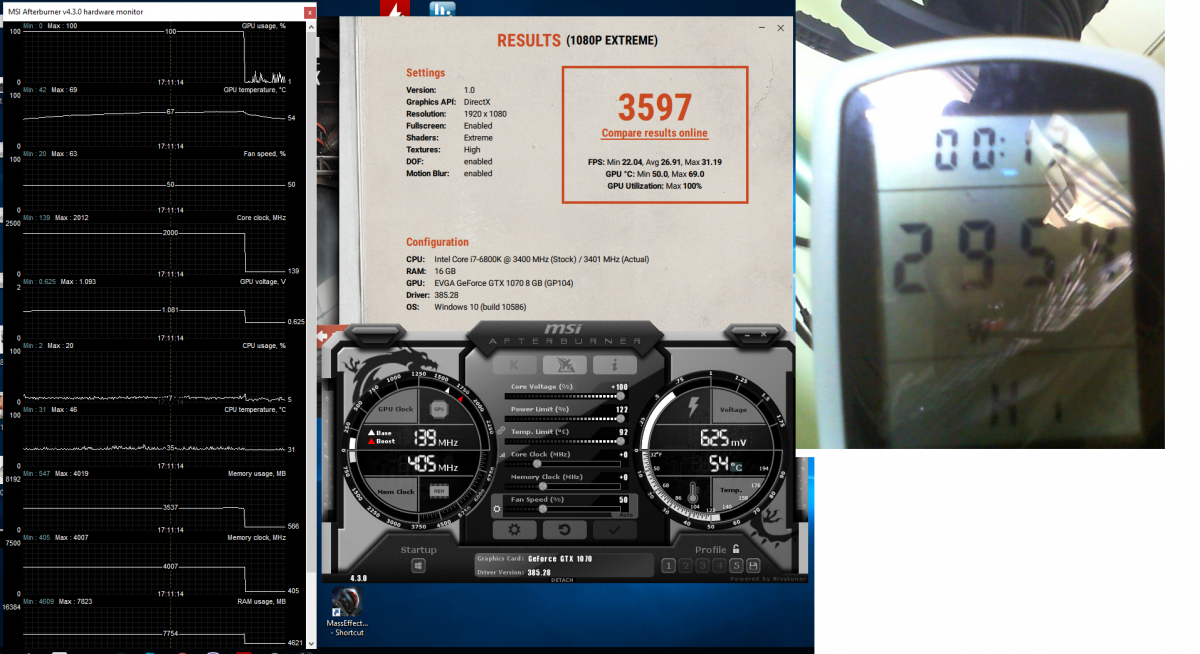The height and width of the screenshot is (654, 1200).
Task: Select profile slot 3
Action: [702, 566]
